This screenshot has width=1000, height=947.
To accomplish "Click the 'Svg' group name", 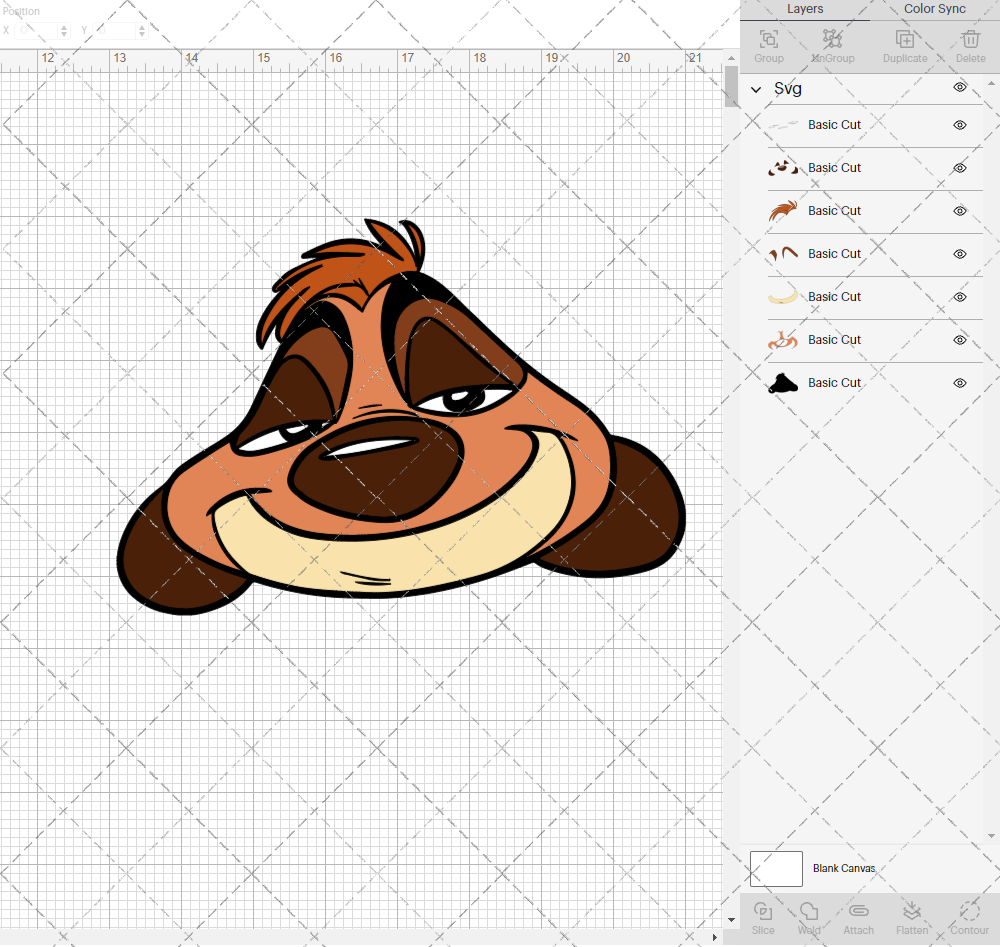I will pos(788,89).
